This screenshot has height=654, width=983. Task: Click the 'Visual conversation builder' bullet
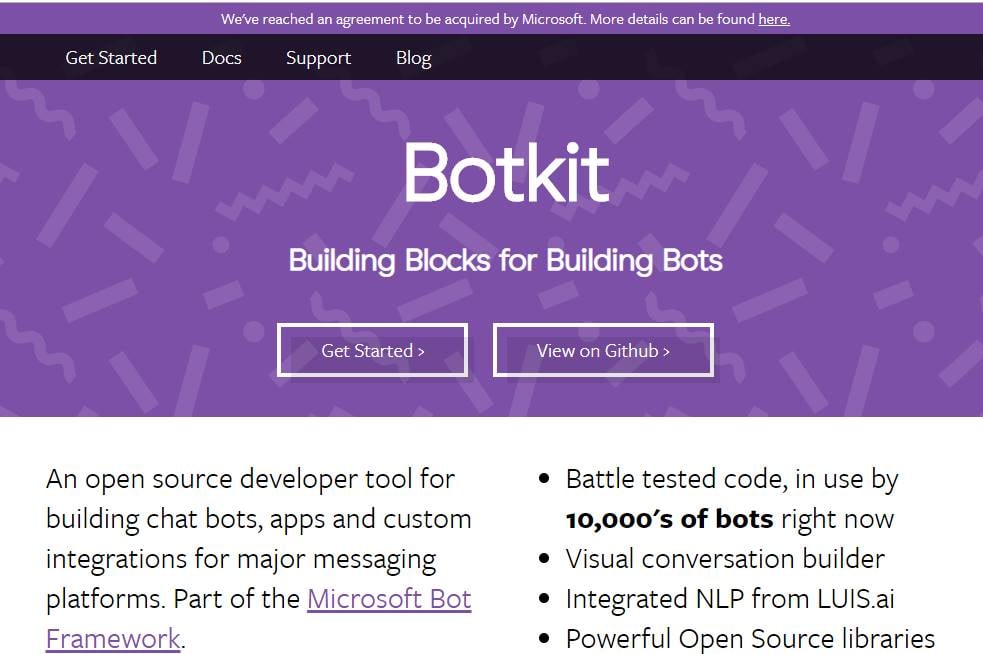point(725,559)
